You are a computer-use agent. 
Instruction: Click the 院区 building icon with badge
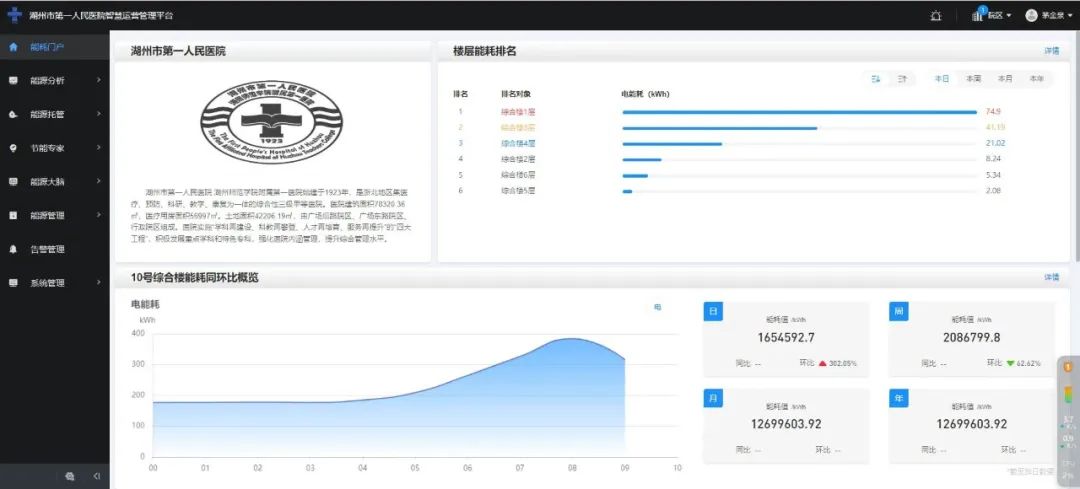pos(979,14)
